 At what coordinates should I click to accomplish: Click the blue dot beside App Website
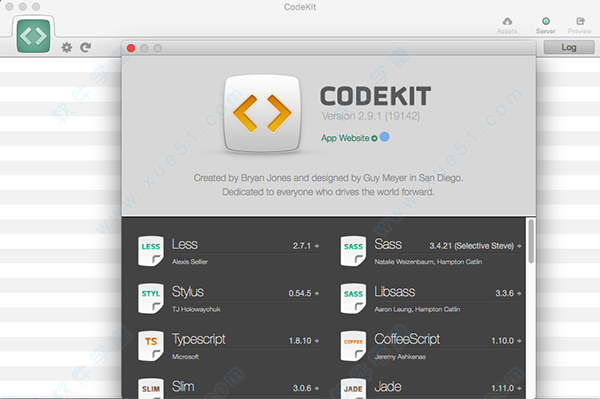[385, 137]
